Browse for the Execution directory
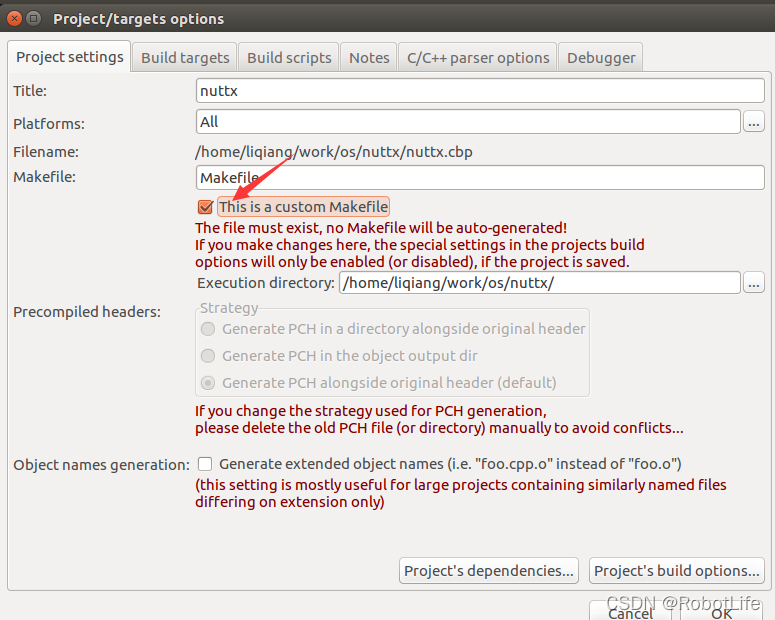The height and width of the screenshot is (620, 775). click(754, 283)
